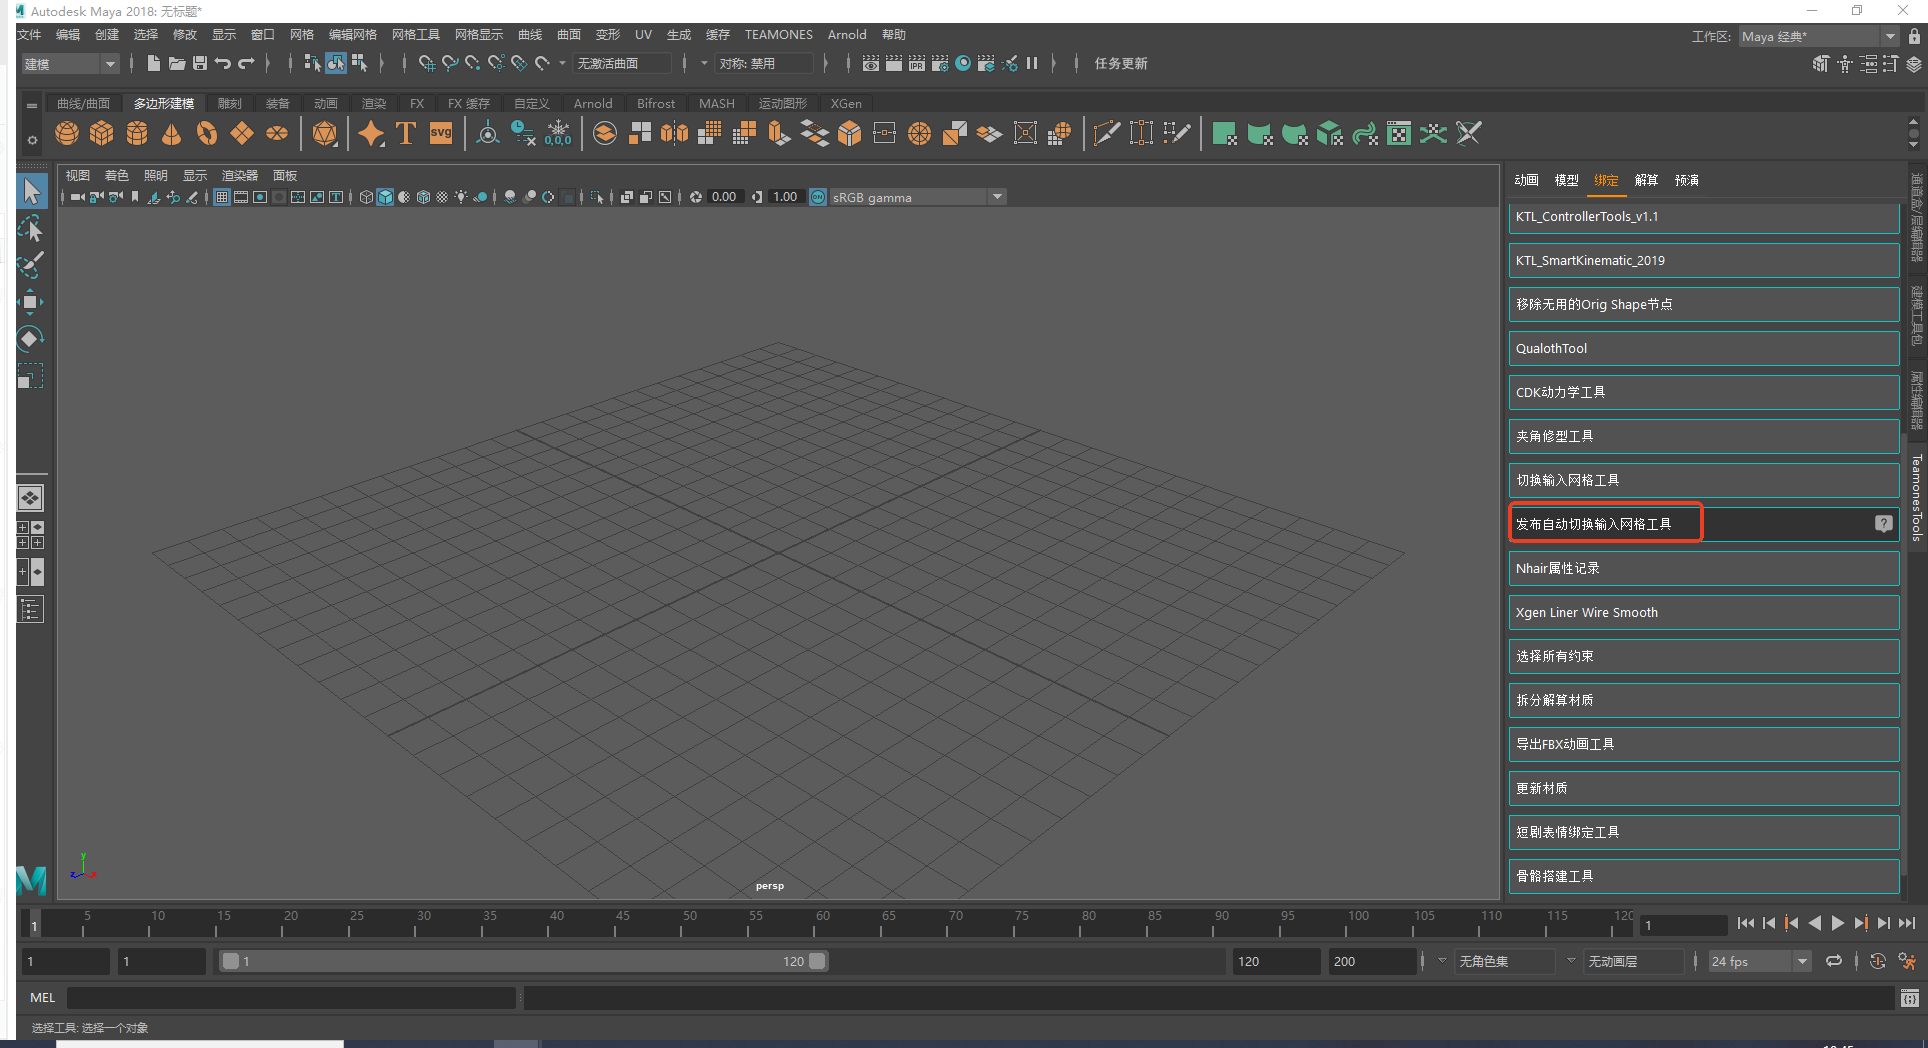Viewport: 1928px width, 1048px height.
Task: Toggle the viewport grid display
Action: (222, 197)
